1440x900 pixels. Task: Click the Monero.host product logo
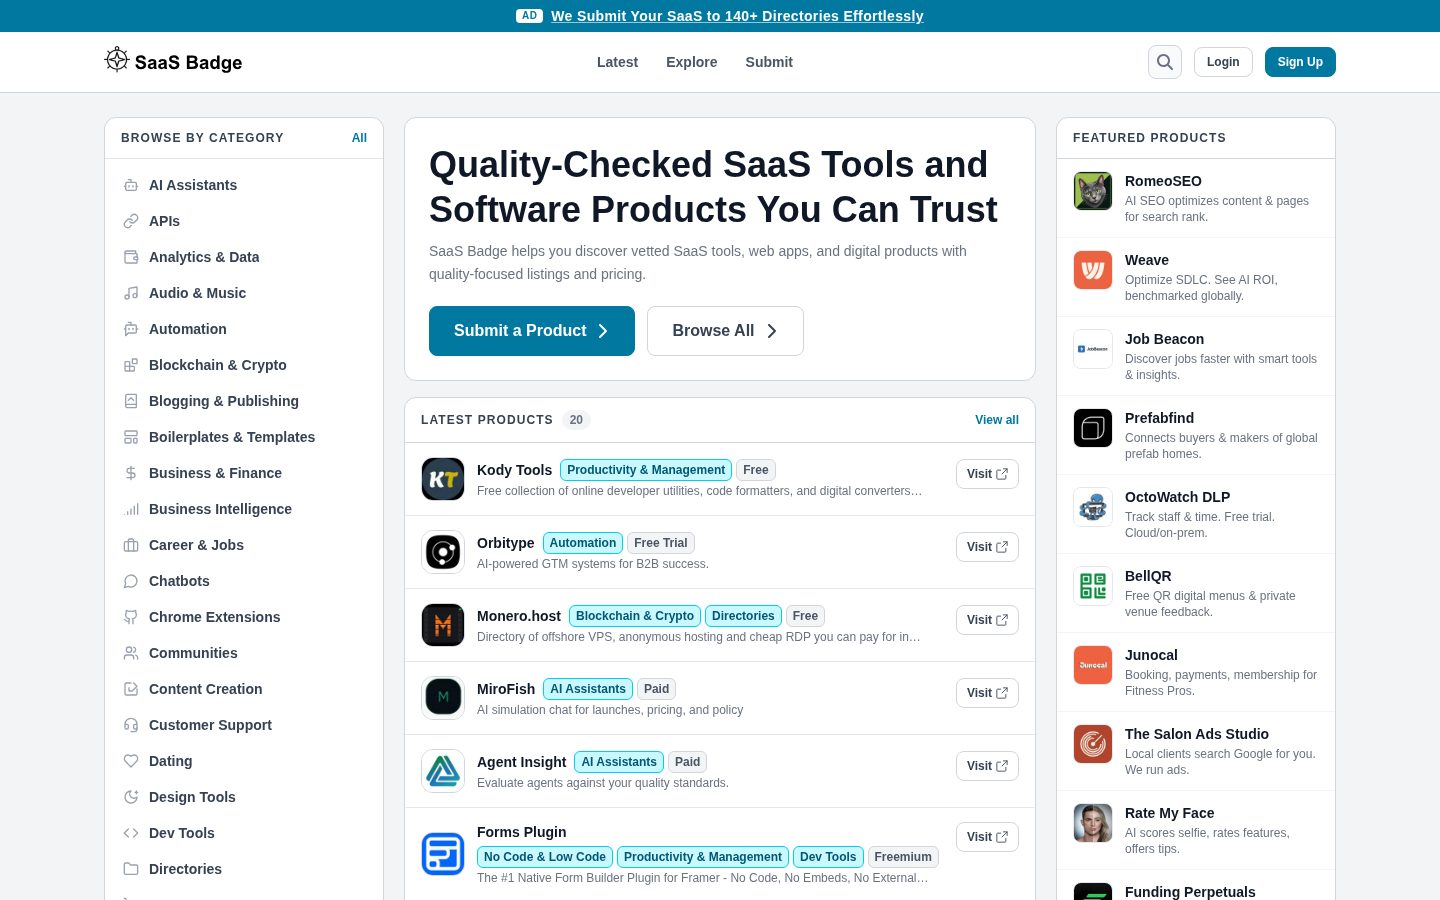443,625
